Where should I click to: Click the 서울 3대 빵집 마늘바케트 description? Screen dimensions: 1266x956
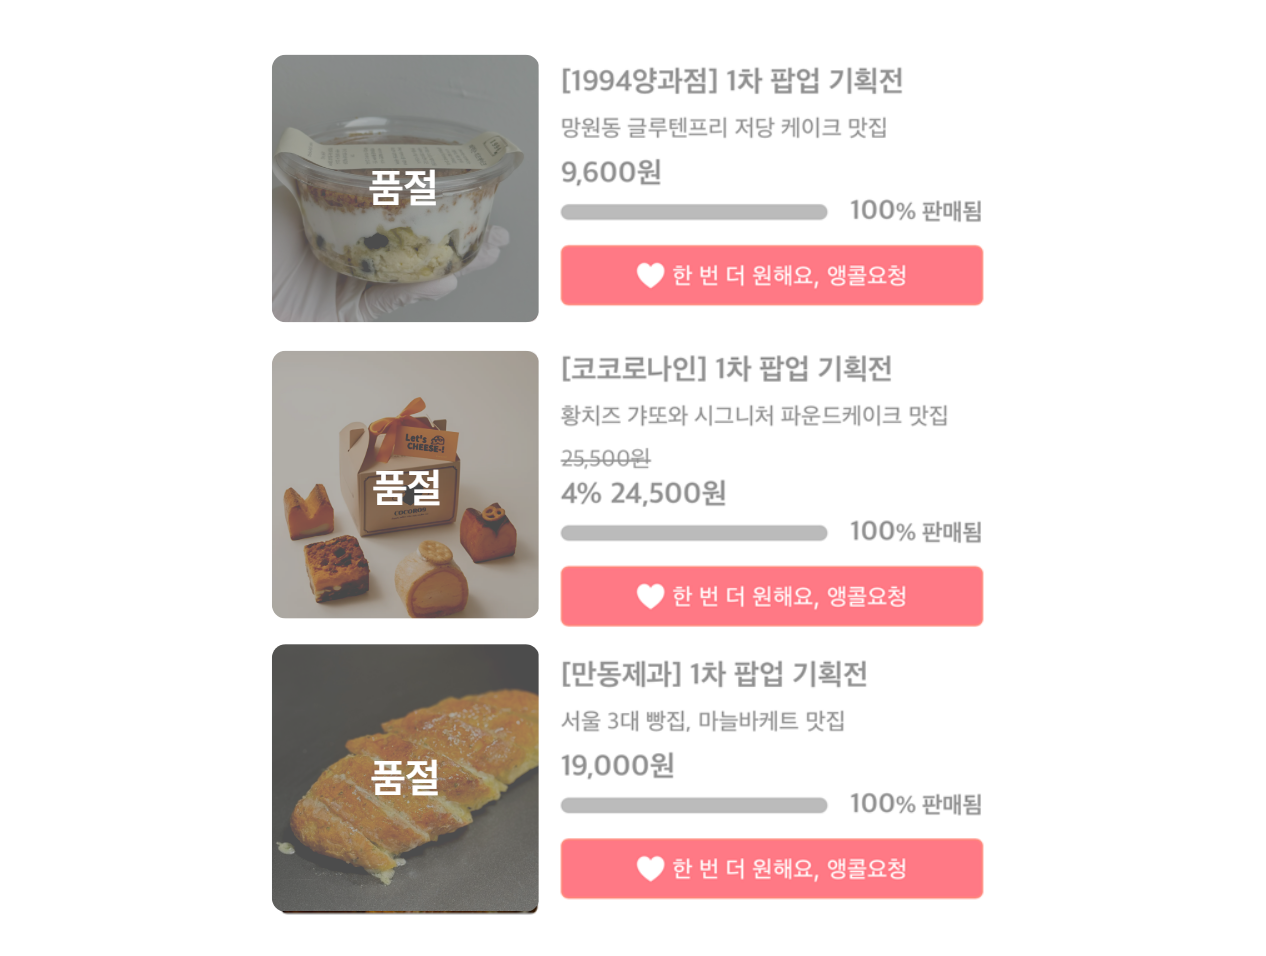point(702,720)
